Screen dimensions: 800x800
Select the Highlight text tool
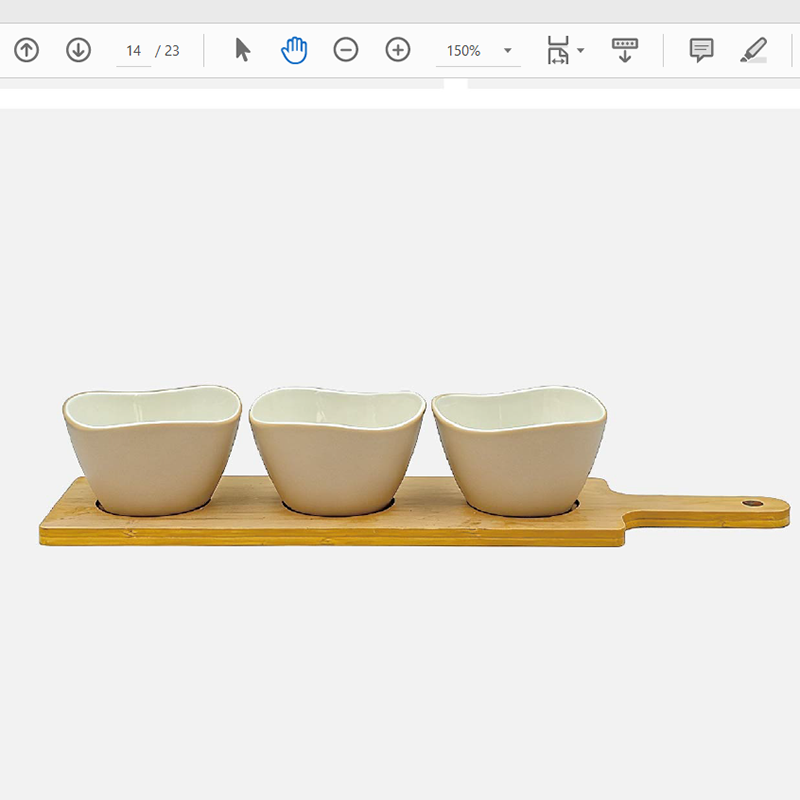(753, 50)
